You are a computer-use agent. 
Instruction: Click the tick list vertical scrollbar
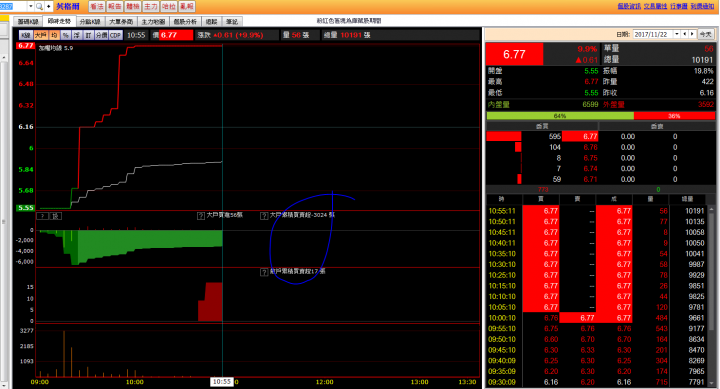click(x=711, y=294)
